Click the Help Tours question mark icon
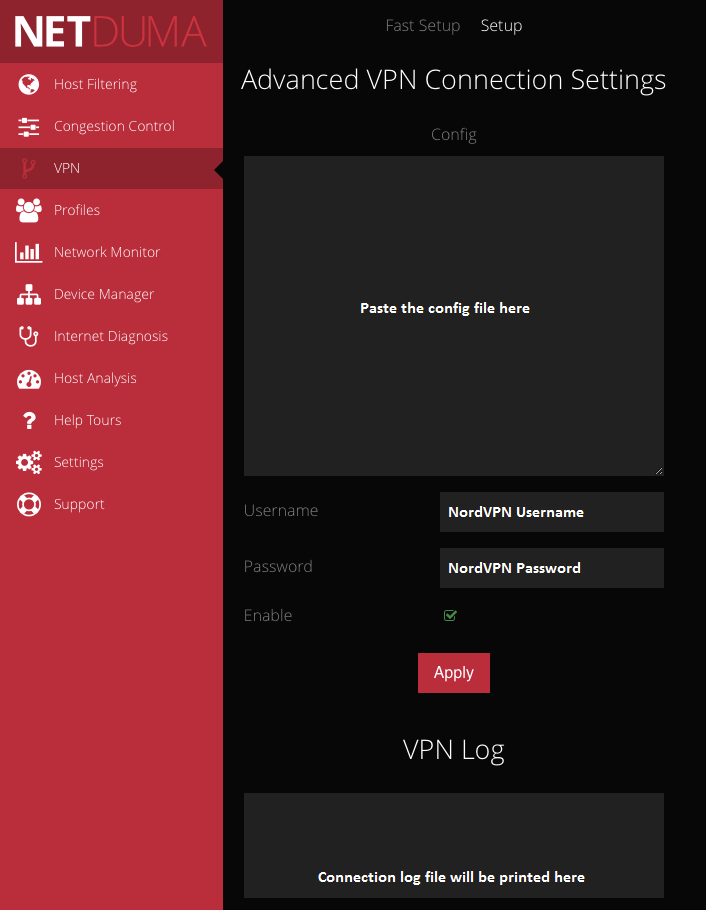The height and width of the screenshot is (910, 706). tap(29, 420)
